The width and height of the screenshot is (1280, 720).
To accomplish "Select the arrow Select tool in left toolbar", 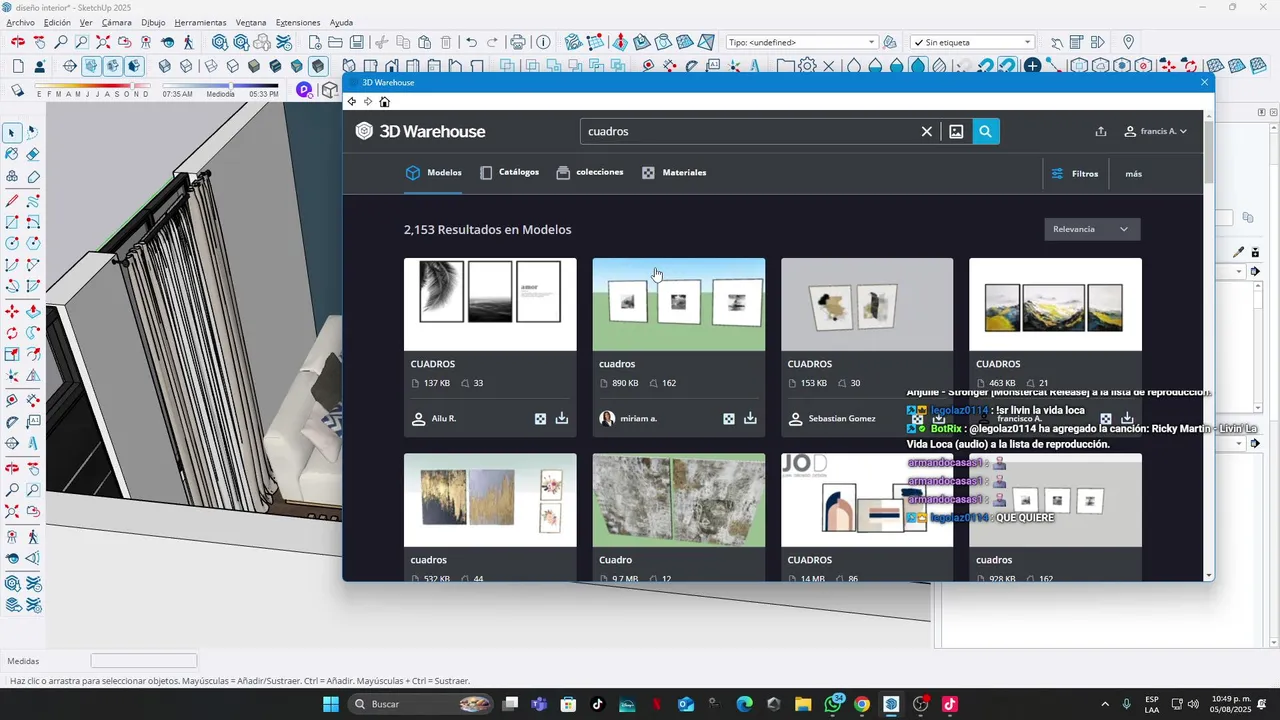I will (12, 133).
